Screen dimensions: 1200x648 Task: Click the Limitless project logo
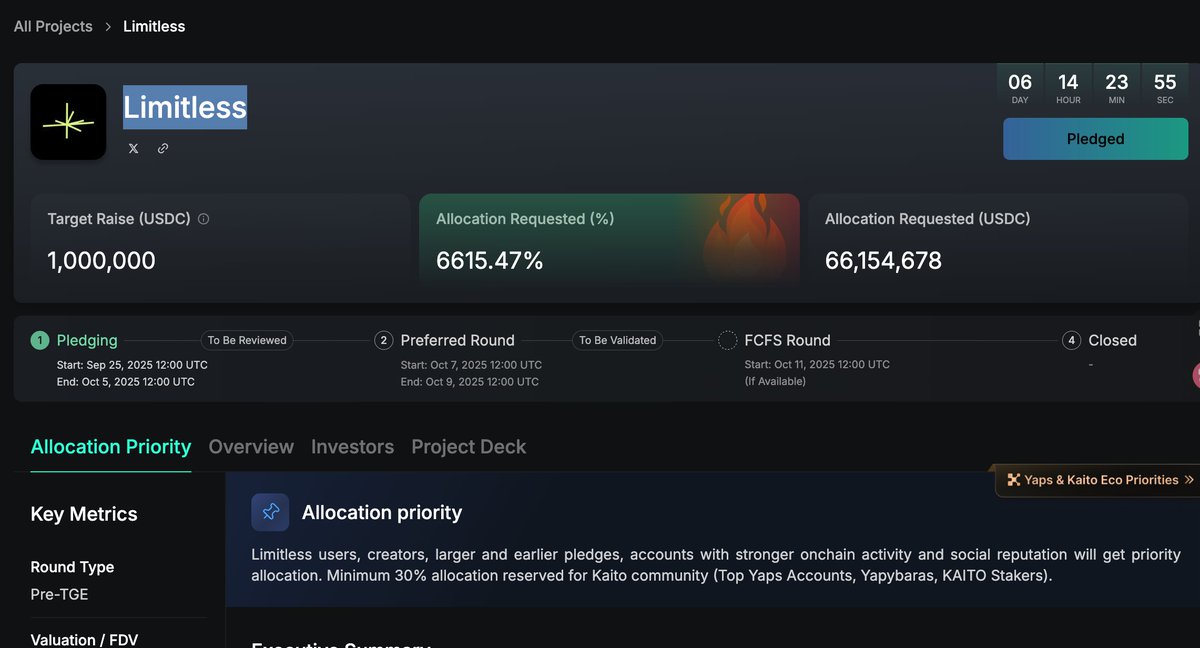click(x=68, y=122)
